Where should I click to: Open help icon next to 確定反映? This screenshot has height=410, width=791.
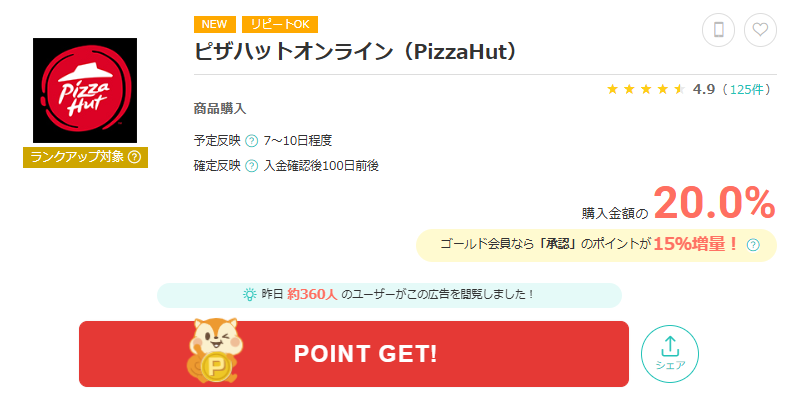251,166
